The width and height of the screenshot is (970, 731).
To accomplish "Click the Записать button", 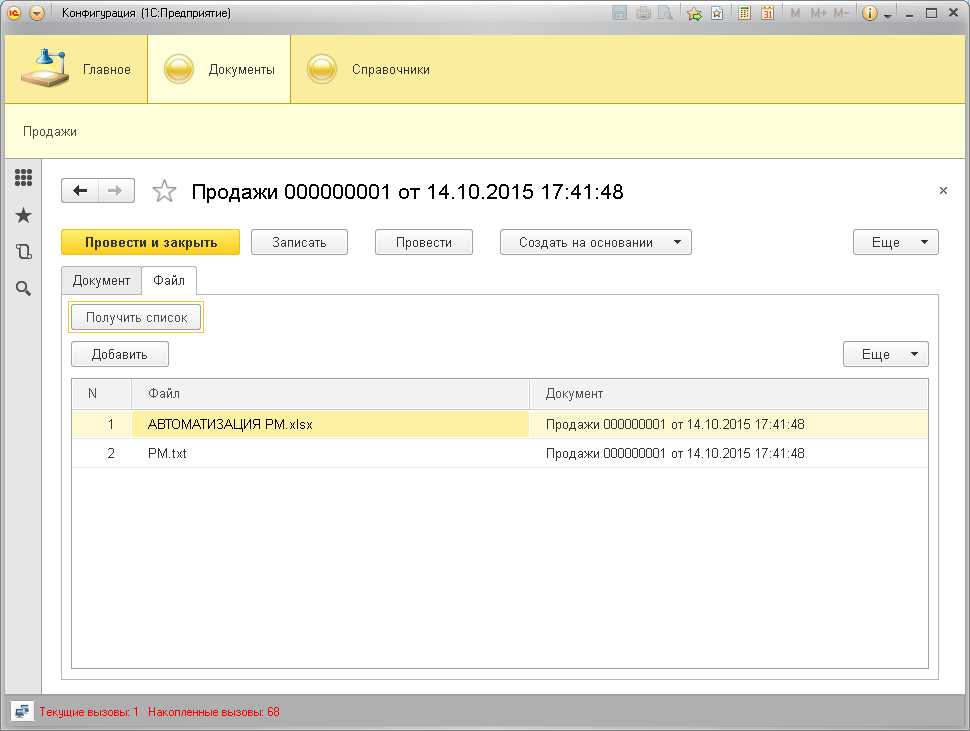I will click(299, 242).
